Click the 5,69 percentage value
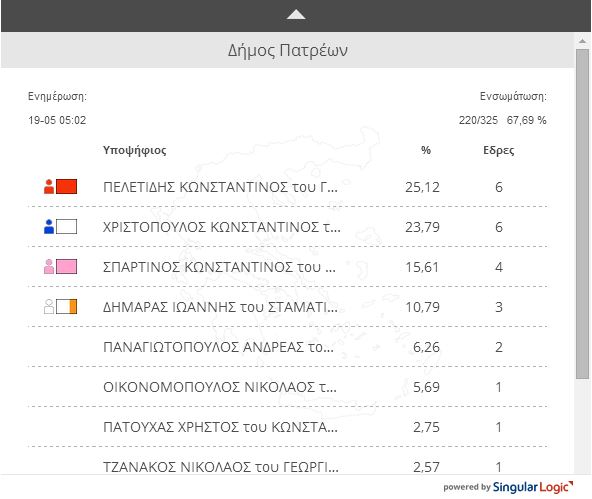592x499 pixels. tap(426, 387)
